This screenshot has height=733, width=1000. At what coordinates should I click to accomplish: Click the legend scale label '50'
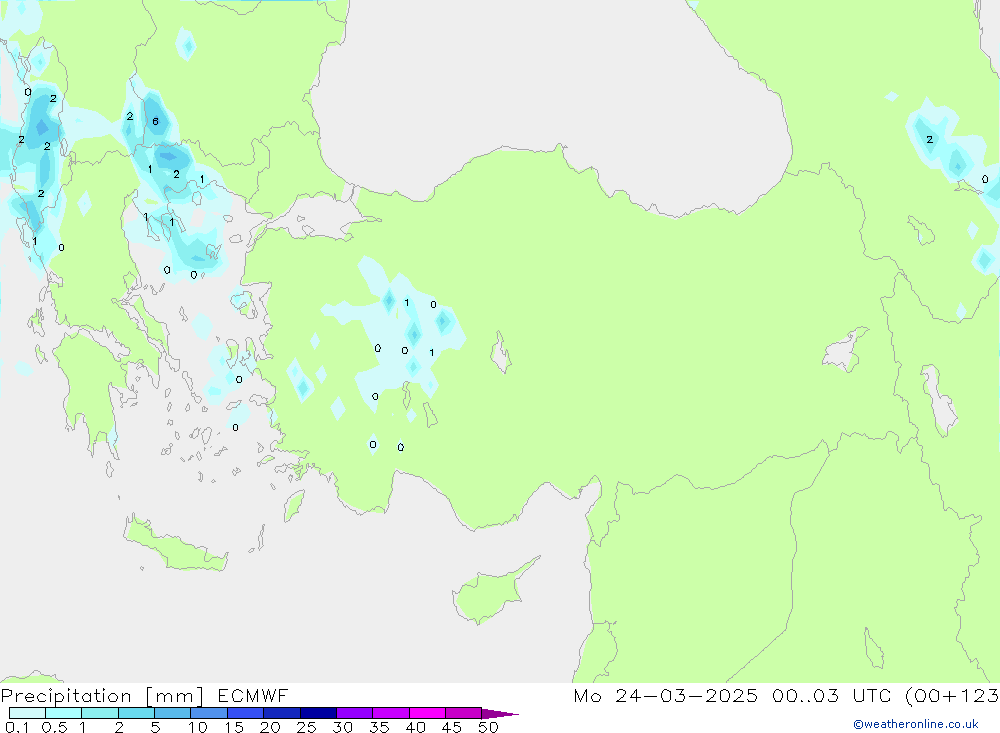coord(488,727)
